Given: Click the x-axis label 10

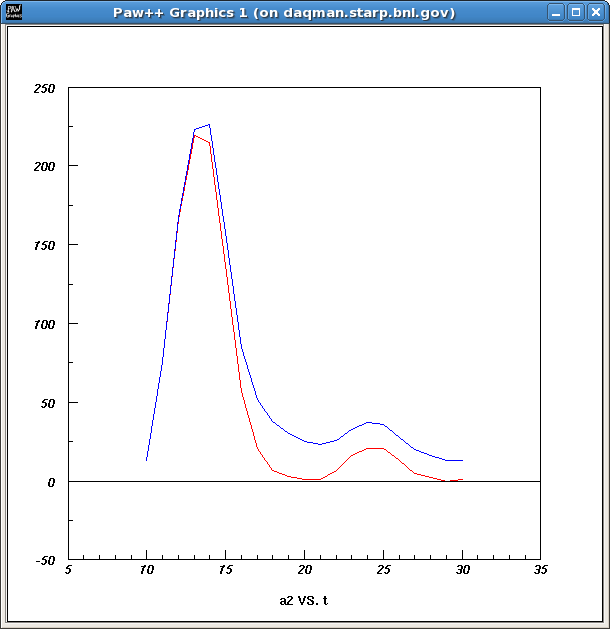Looking at the screenshot, I should coord(147,570).
